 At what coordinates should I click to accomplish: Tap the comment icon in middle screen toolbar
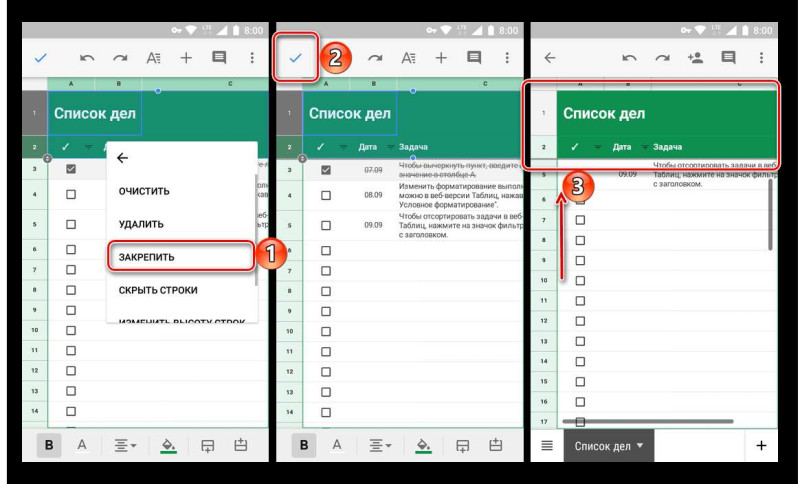(474, 58)
